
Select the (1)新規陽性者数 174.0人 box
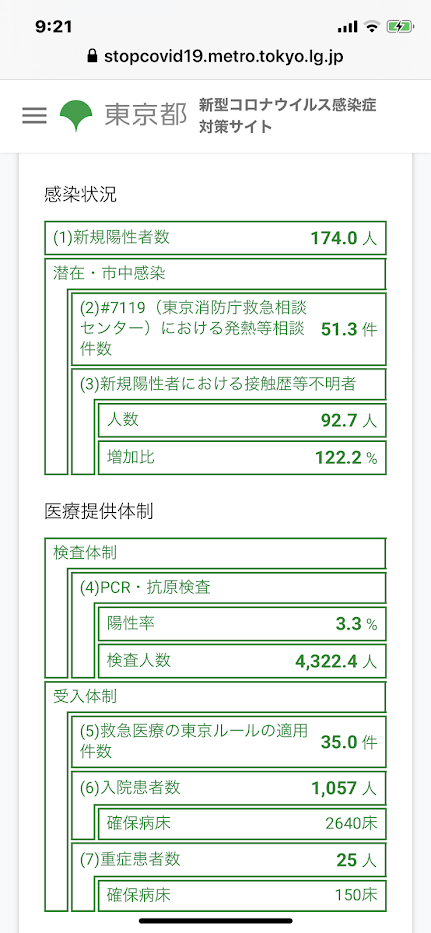[x=216, y=238]
